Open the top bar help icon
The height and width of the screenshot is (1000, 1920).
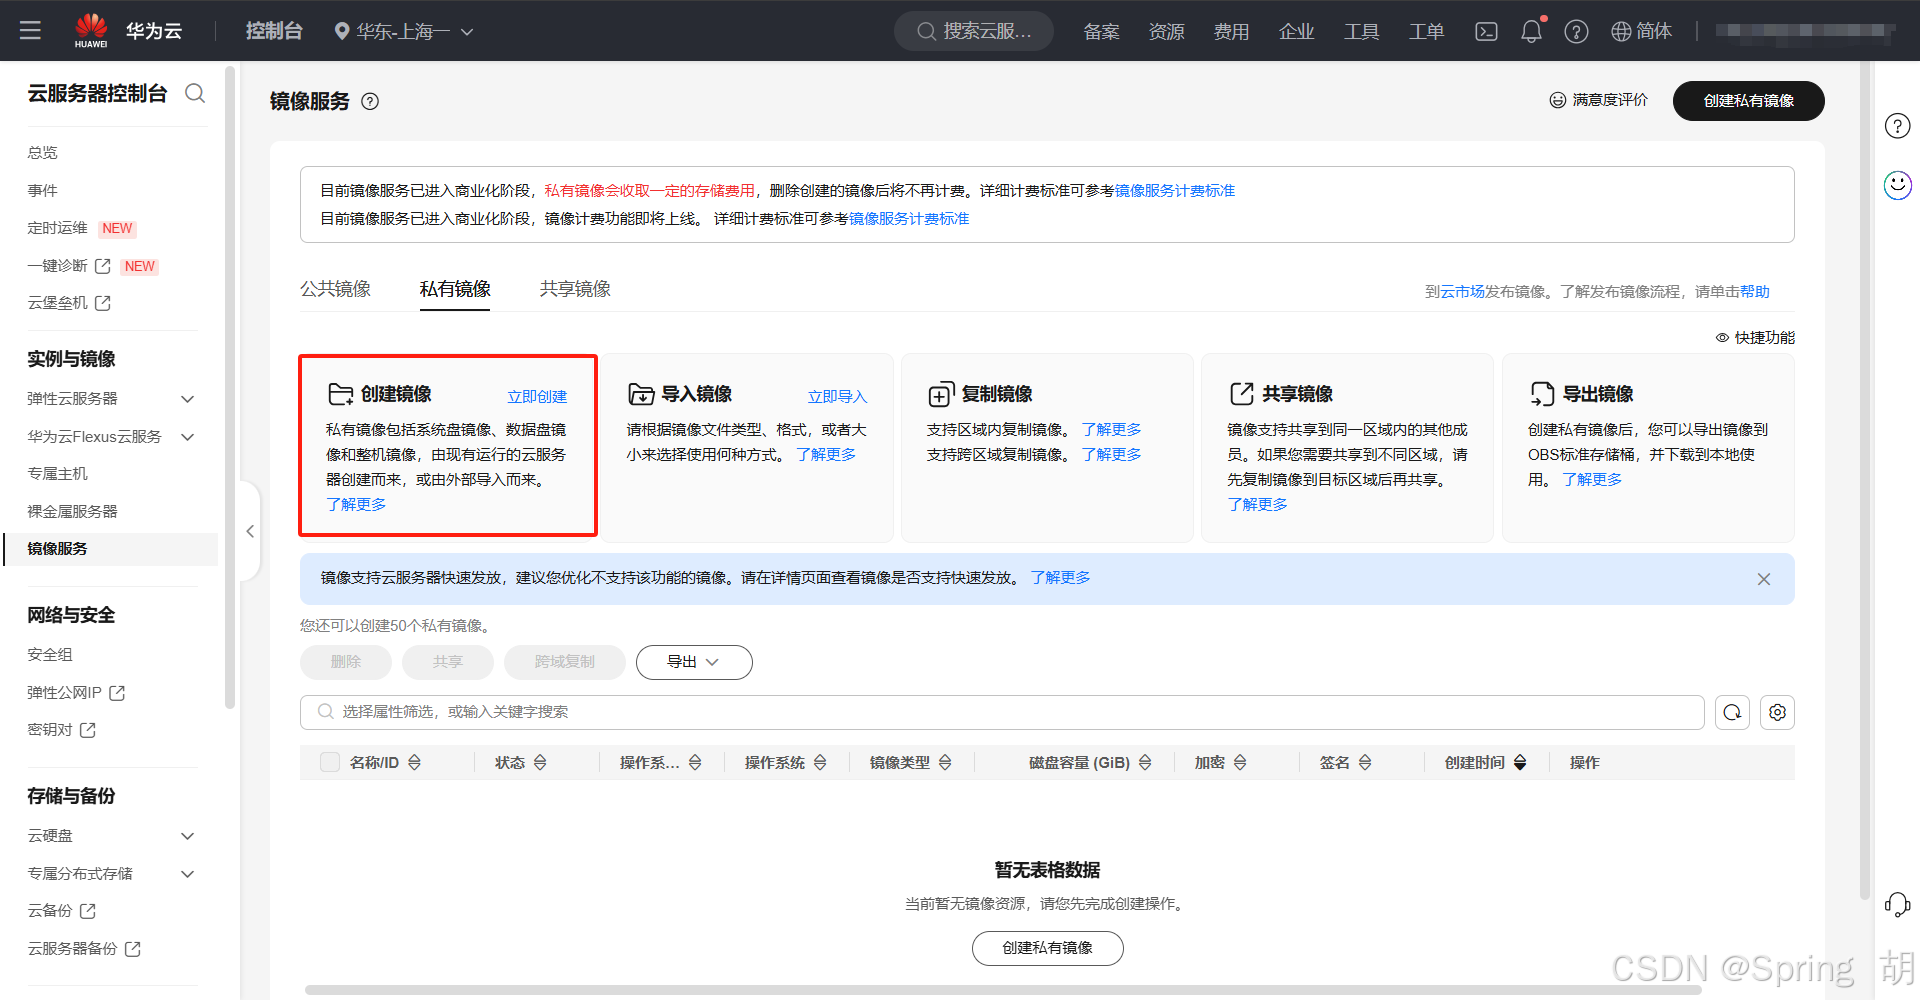click(x=1576, y=32)
